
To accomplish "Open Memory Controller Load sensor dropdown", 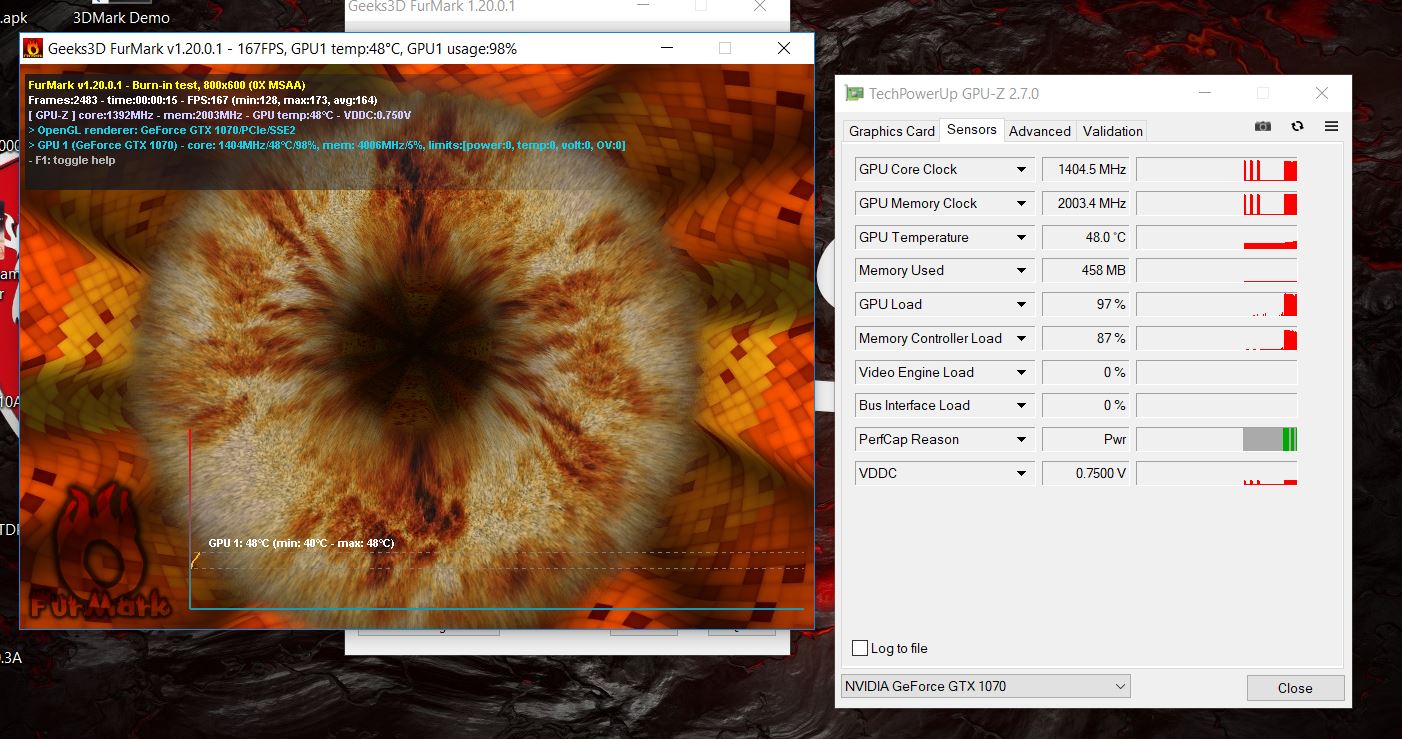I will click(1021, 339).
